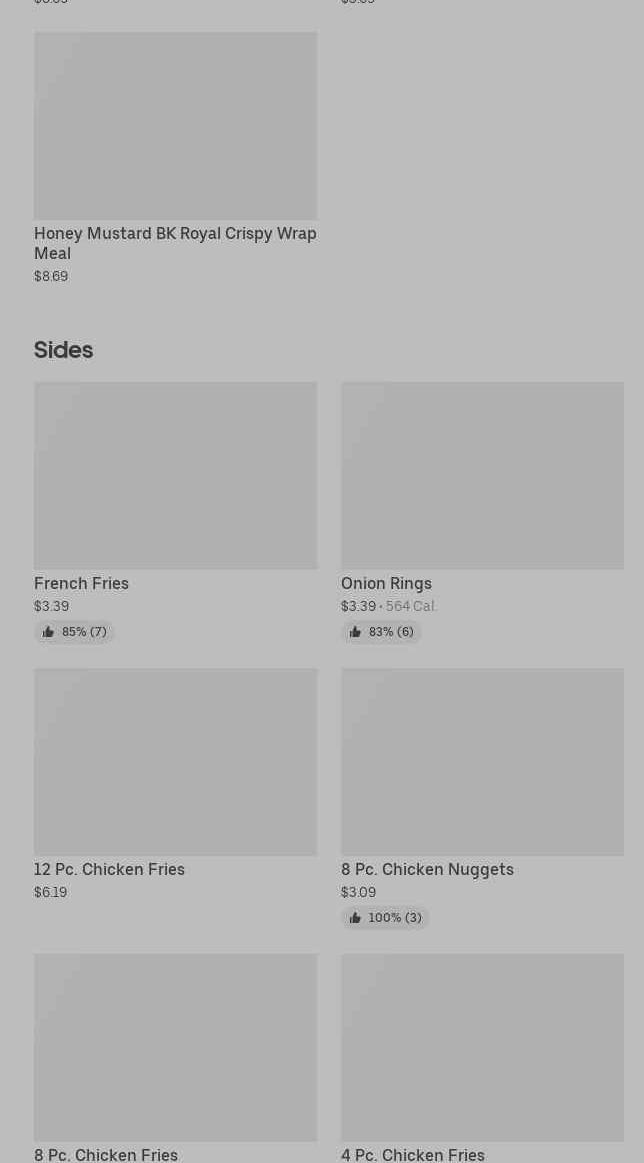Open Honey Mustard BK Royal Crispy Wrap Meal title

[x=175, y=243]
